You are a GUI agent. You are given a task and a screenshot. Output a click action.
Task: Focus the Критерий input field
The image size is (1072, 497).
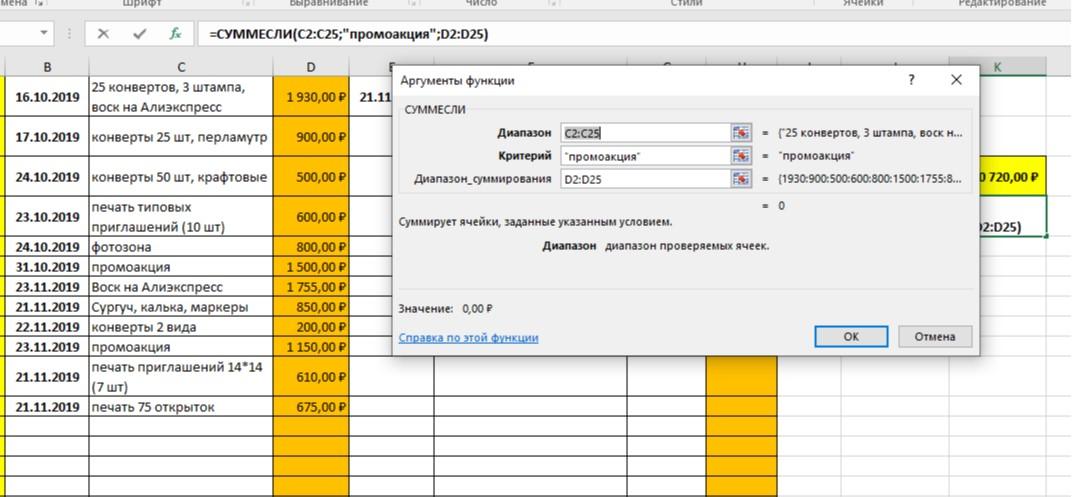tap(645, 156)
